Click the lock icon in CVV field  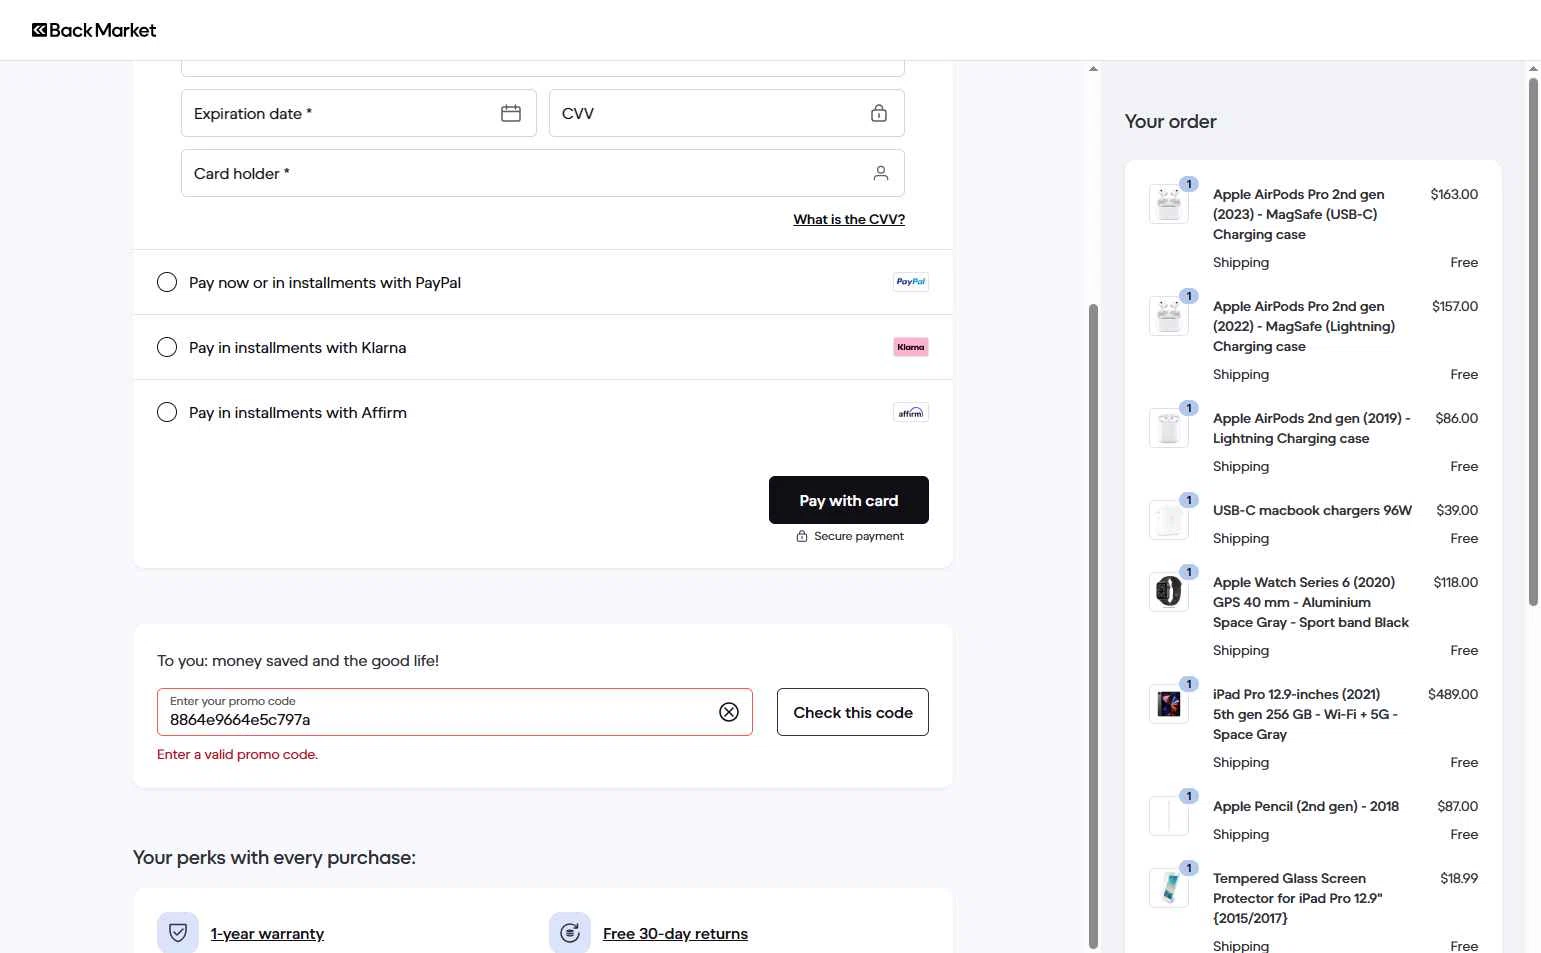879,113
